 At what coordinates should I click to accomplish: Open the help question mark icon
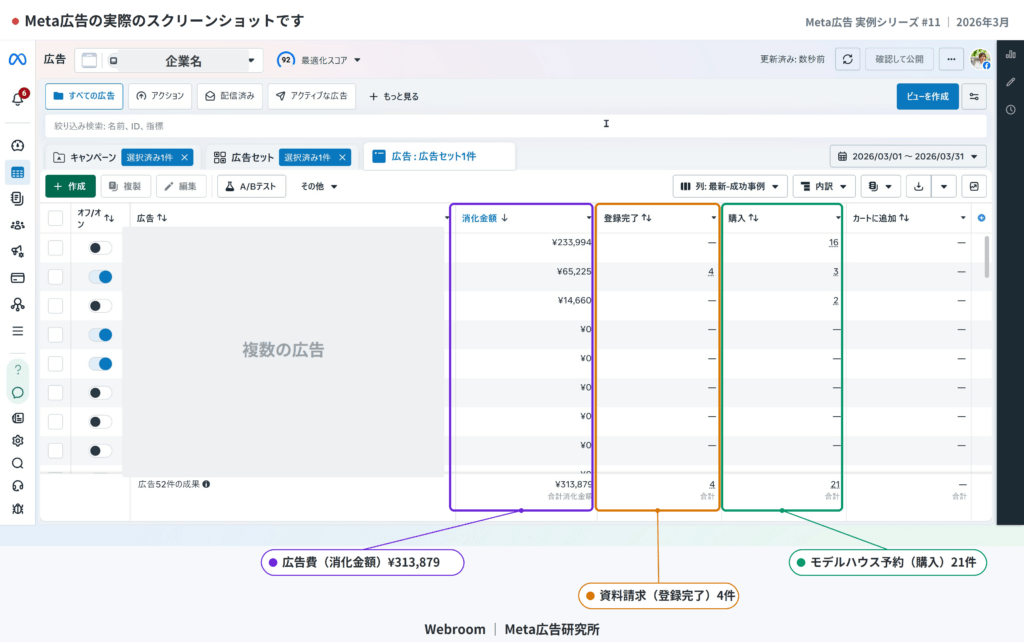point(18,370)
